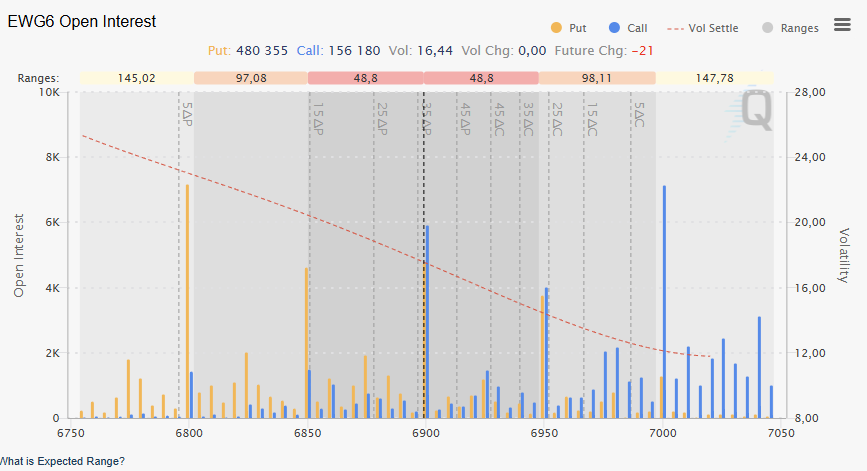
Task: Click the 98,11 range label
Action: click(x=597, y=78)
